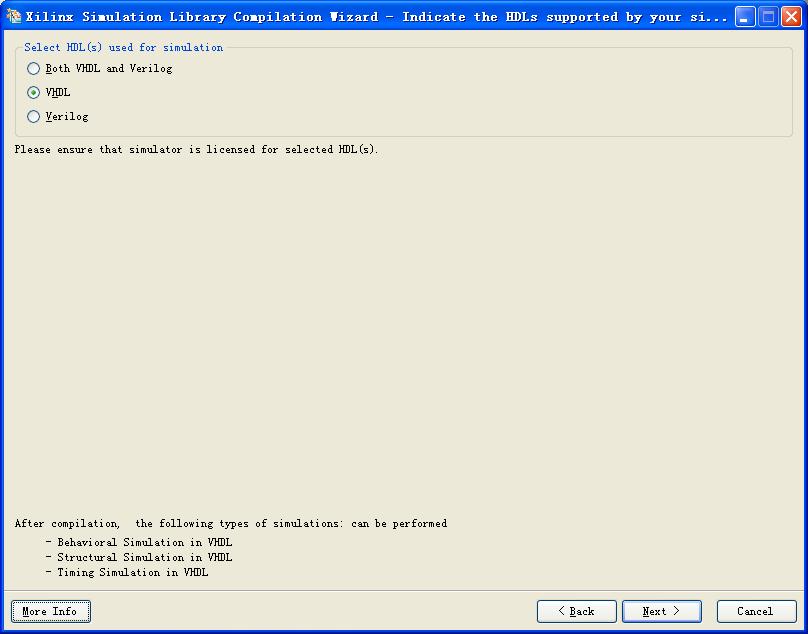Close the wizard window
This screenshot has height=634, width=808.
[791, 16]
